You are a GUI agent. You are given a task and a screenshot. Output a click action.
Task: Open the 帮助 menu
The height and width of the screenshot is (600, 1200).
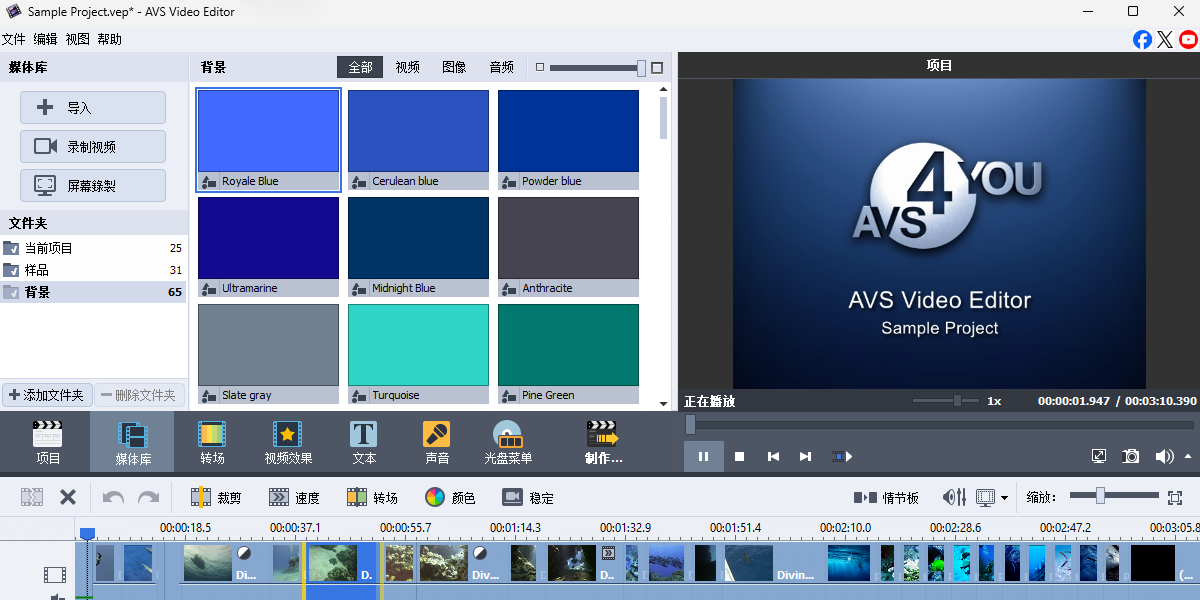[109, 39]
